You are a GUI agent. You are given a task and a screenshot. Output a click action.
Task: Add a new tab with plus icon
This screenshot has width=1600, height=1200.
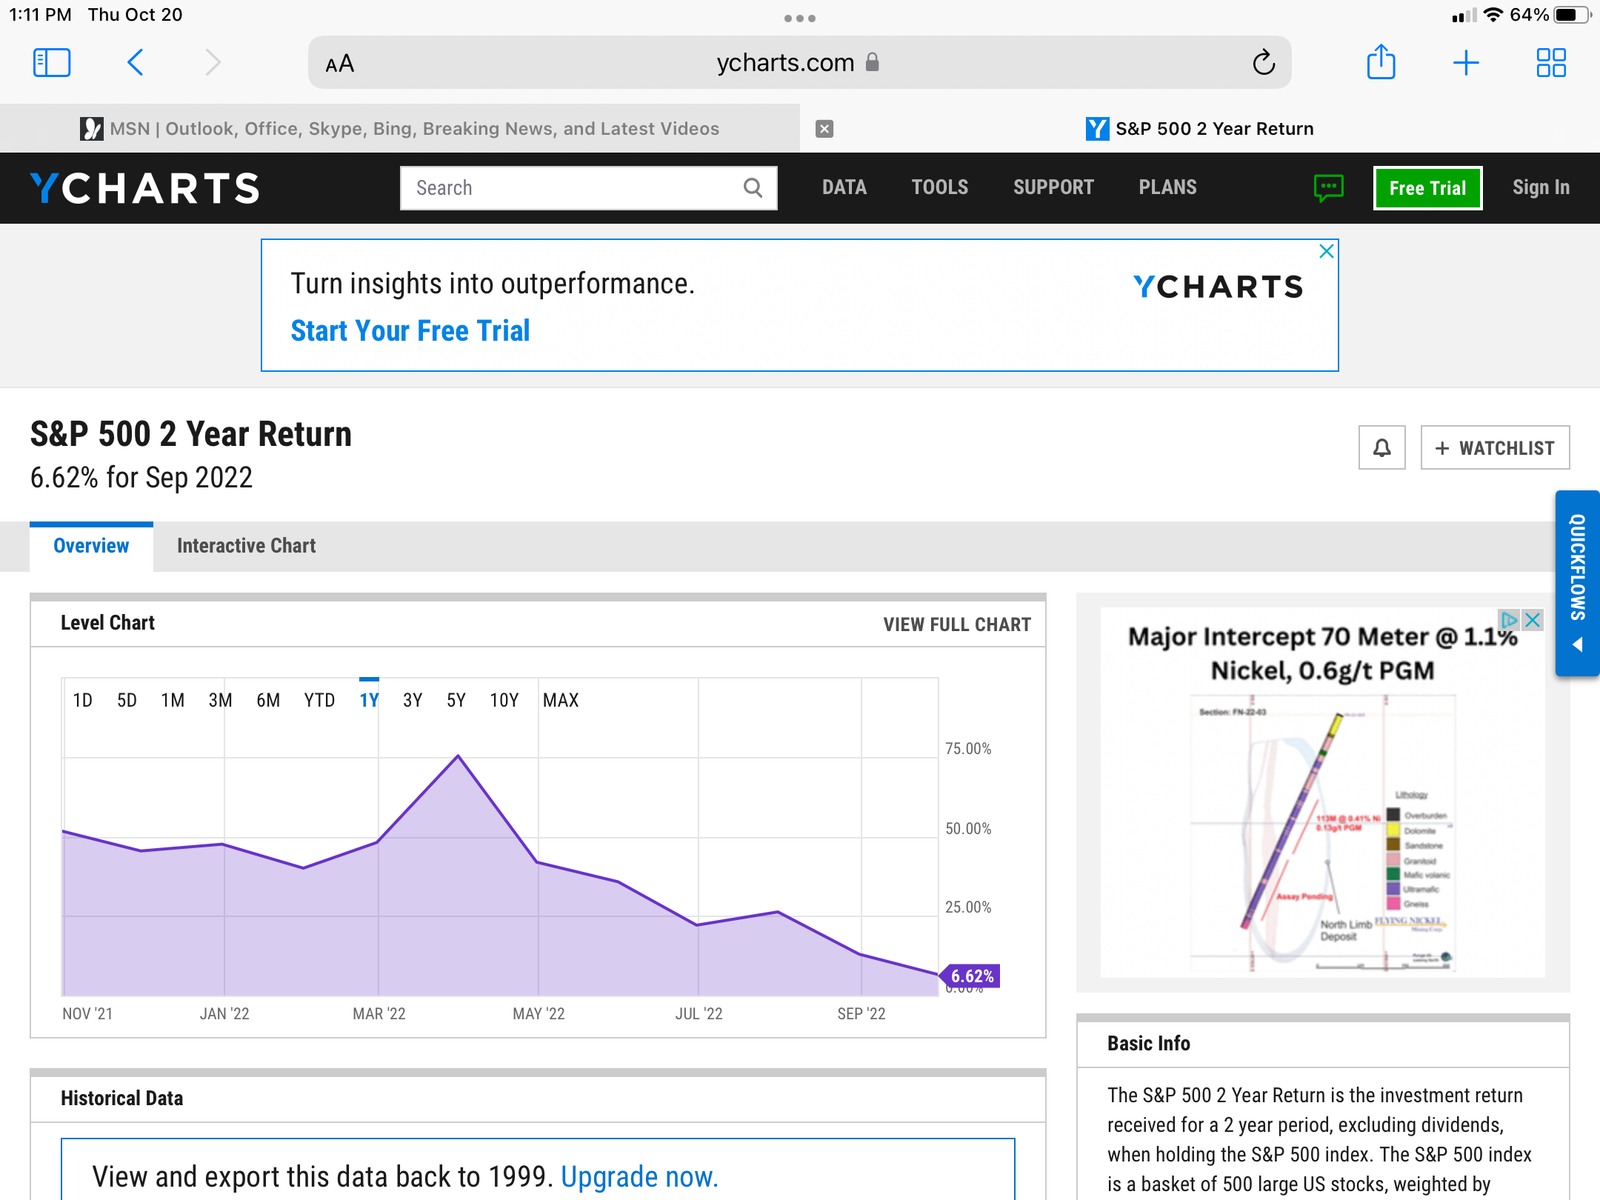[x=1466, y=63]
